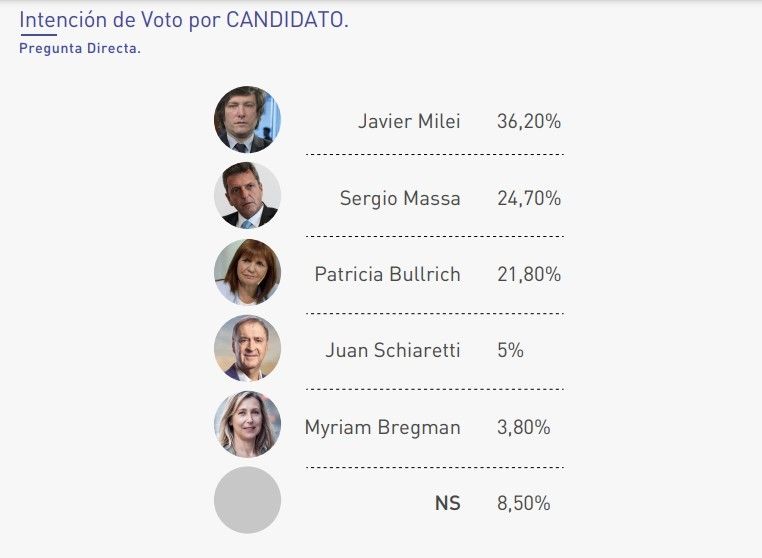This screenshot has height=558, width=762.
Task: Select the Myriam Bregman name text
Action: 383,427
